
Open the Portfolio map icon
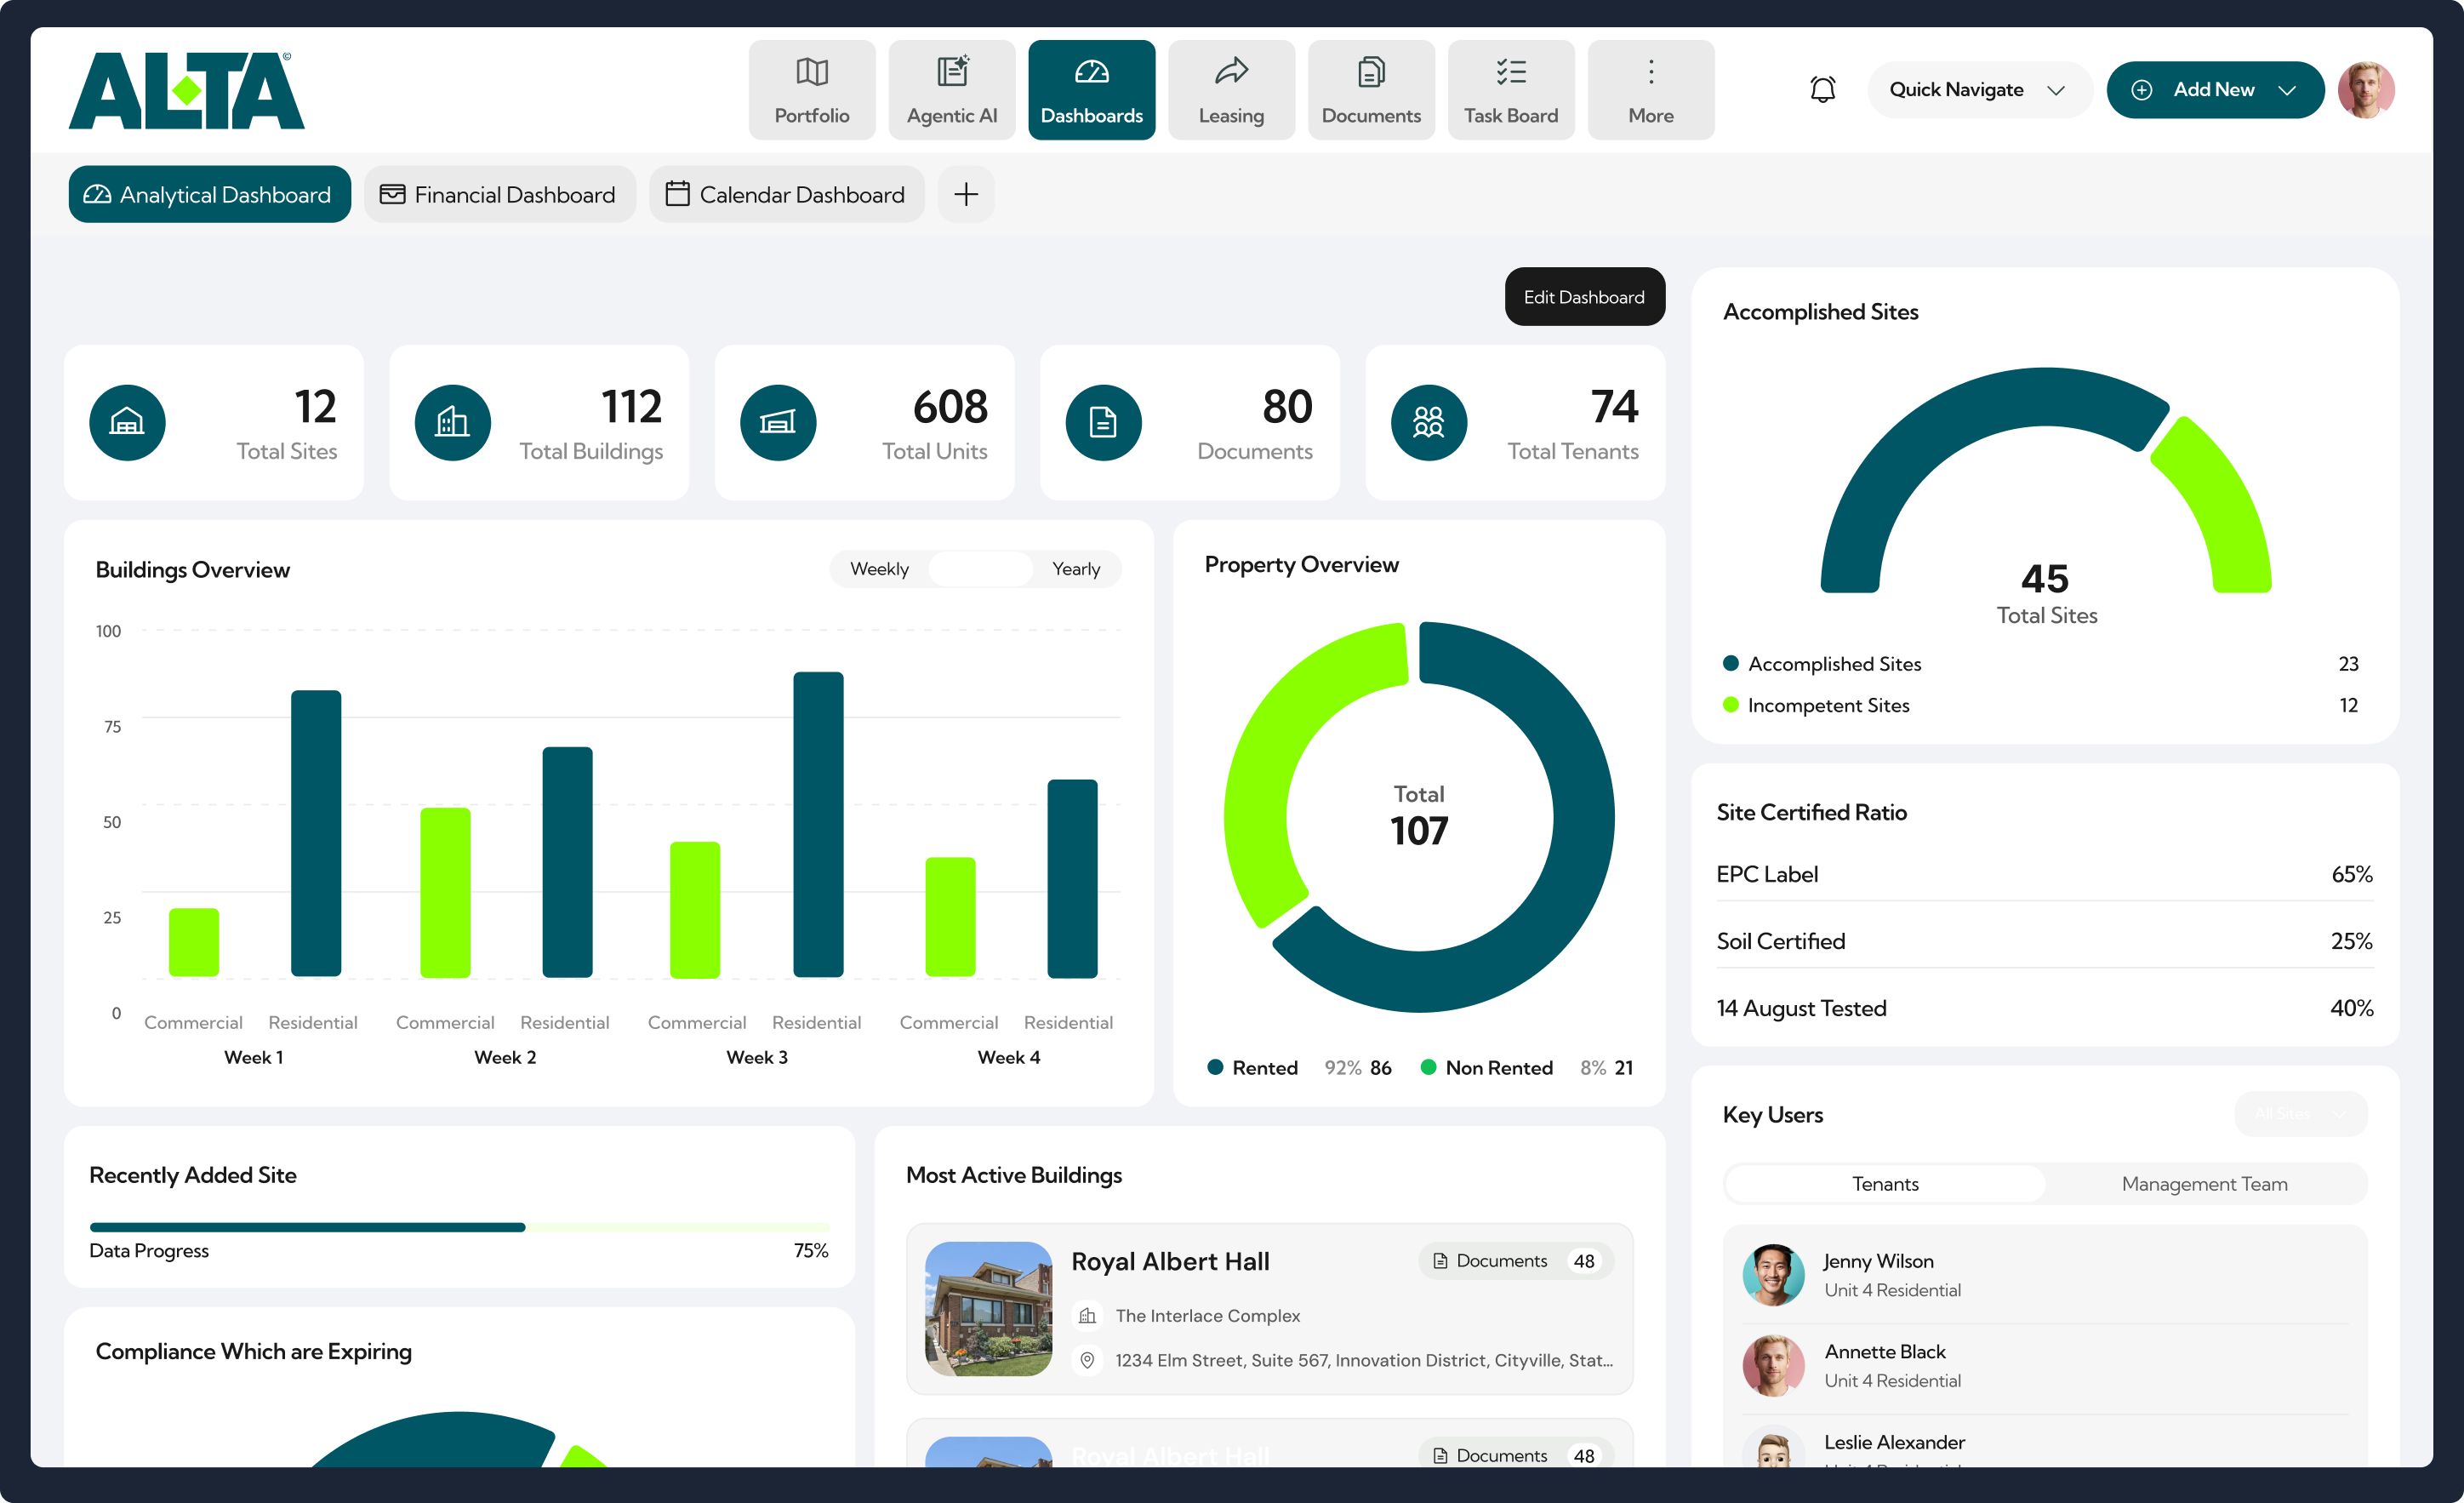811,72
